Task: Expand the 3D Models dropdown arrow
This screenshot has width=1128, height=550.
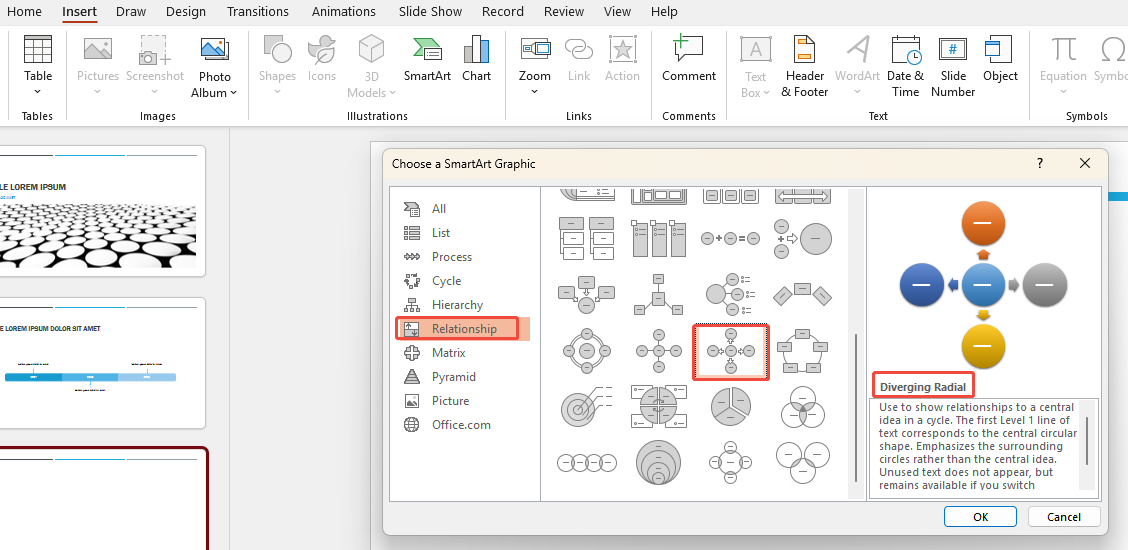Action: 393,93
